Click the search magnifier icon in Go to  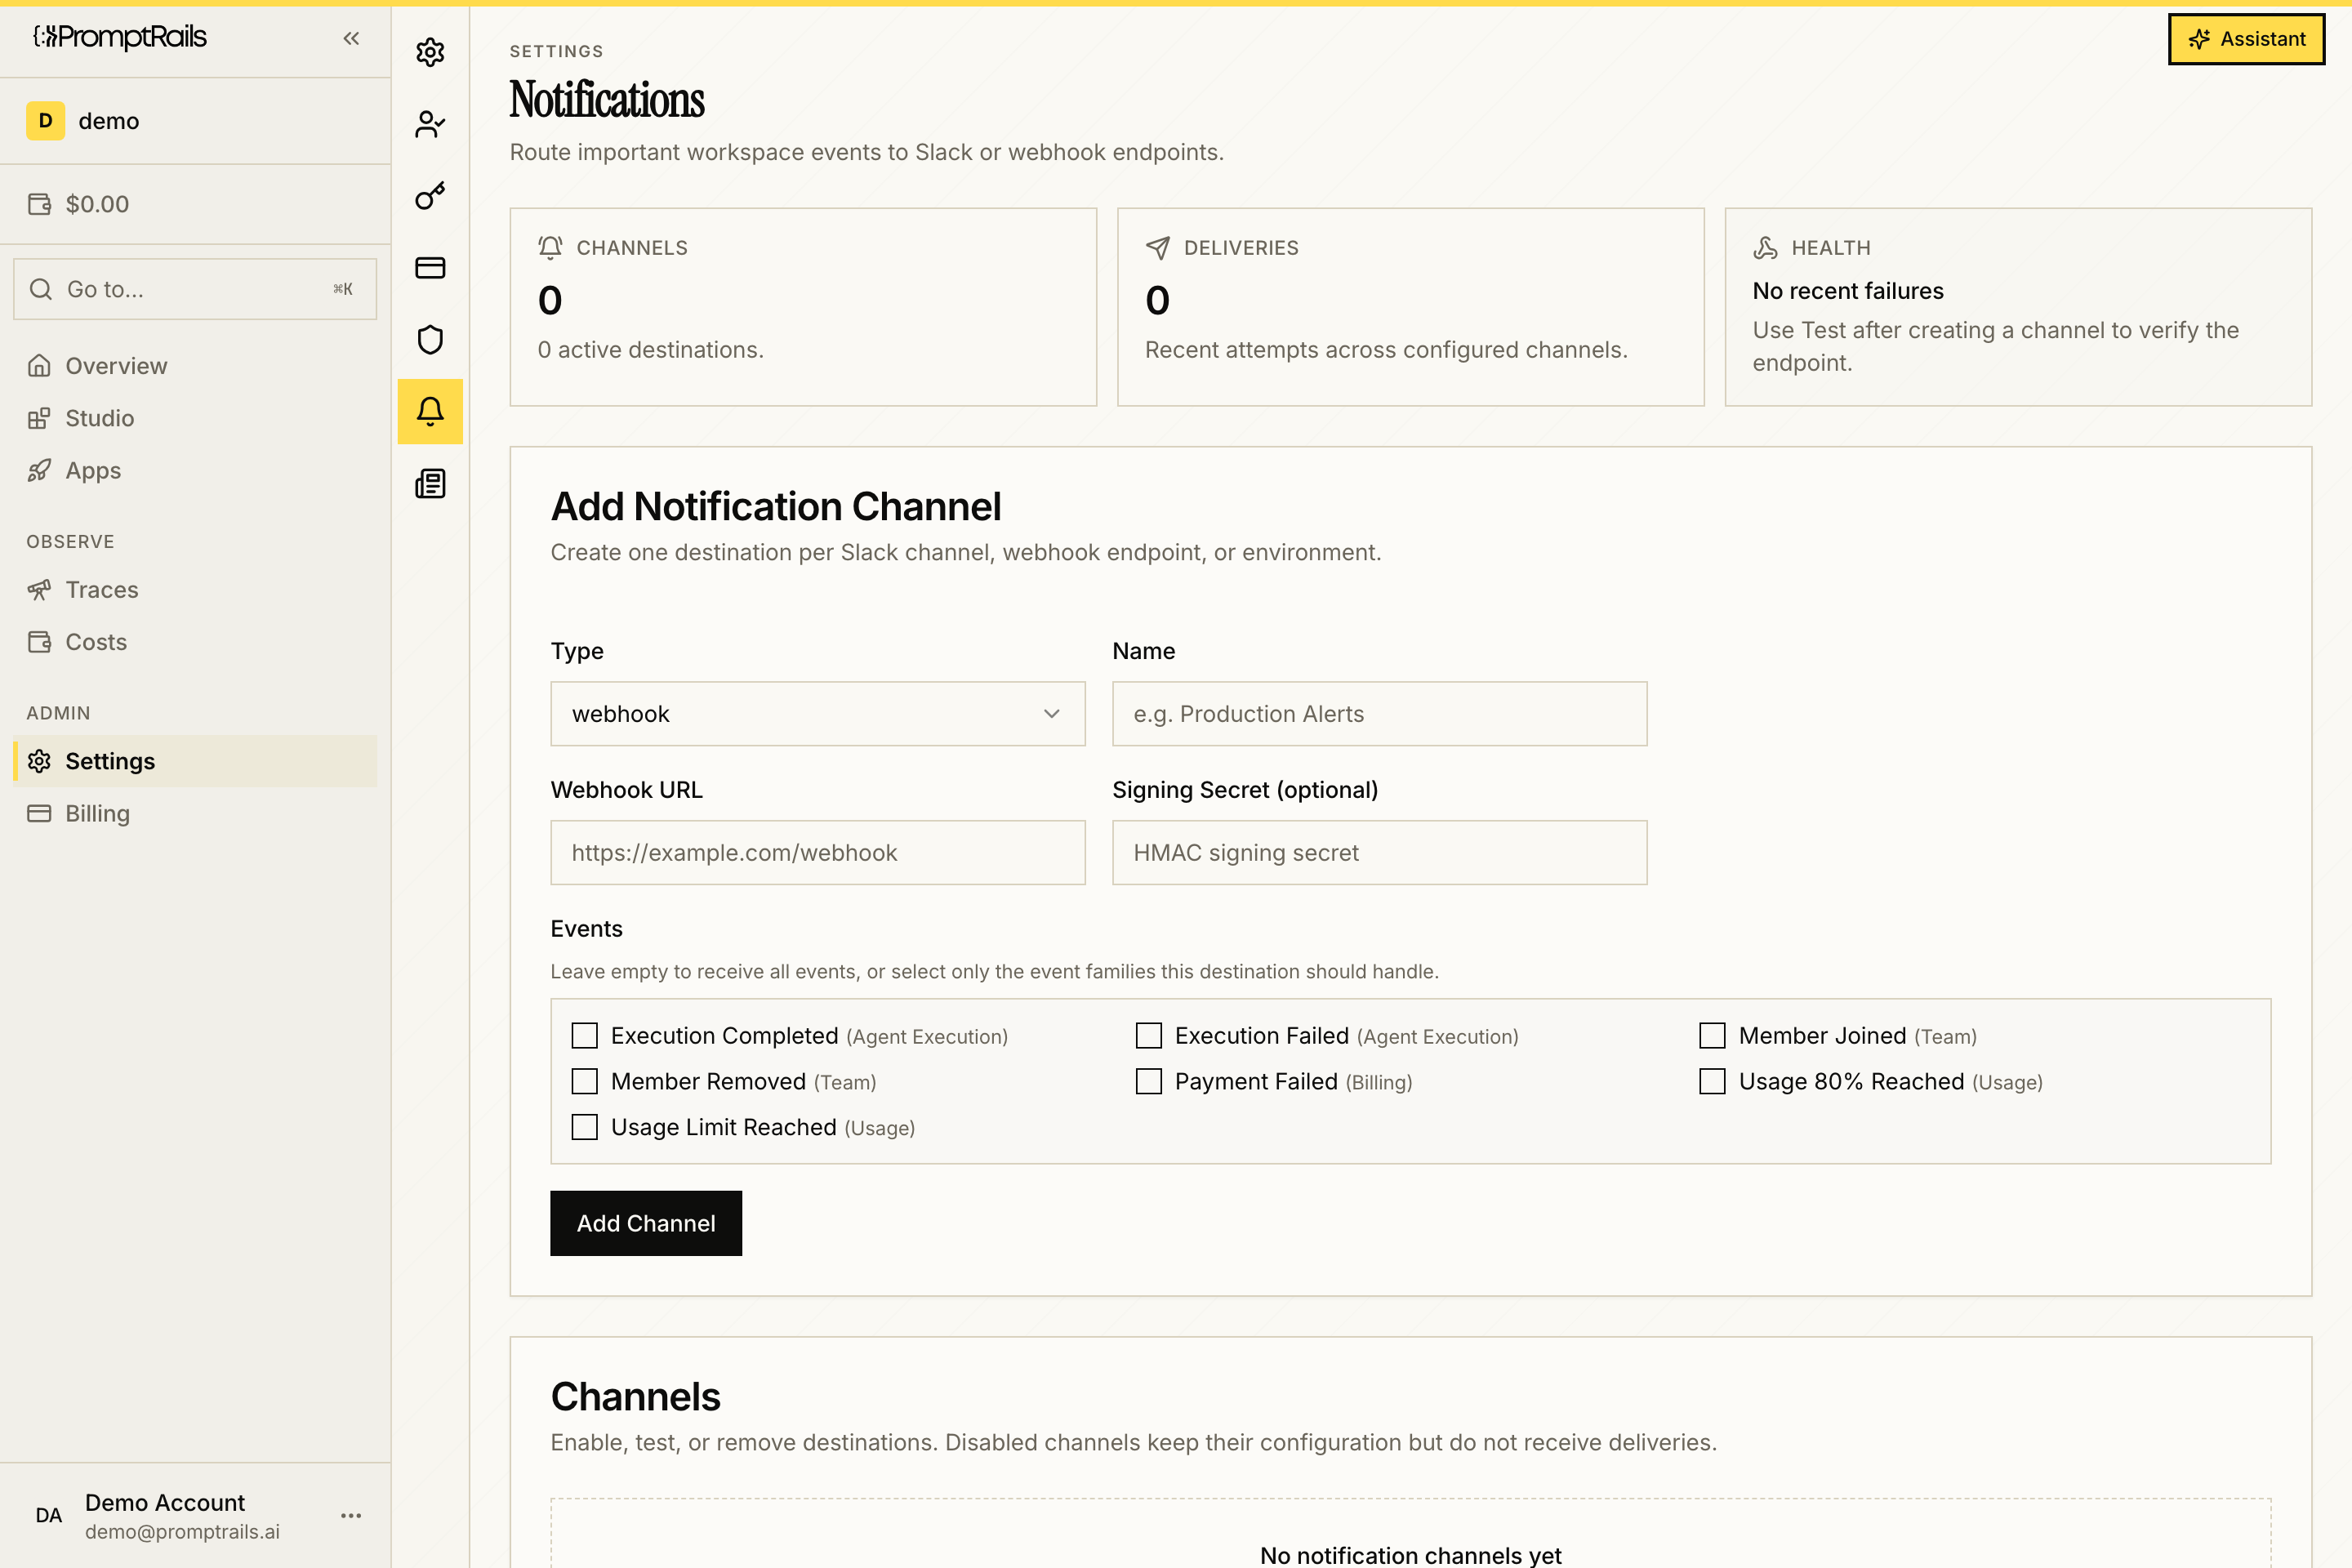(x=41, y=289)
